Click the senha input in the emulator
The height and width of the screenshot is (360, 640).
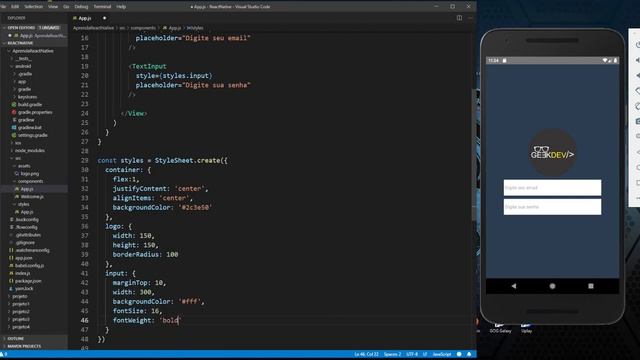pos(552,207)
